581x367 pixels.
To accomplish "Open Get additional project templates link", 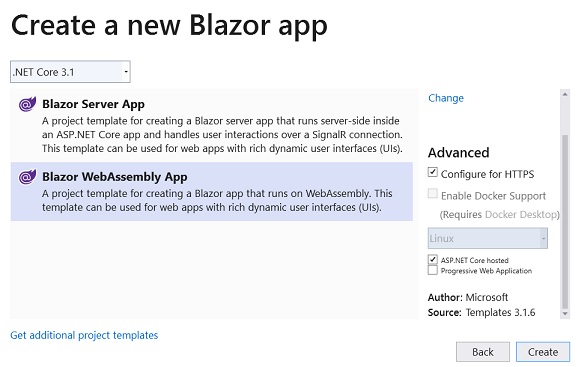I will click(84, 335).
